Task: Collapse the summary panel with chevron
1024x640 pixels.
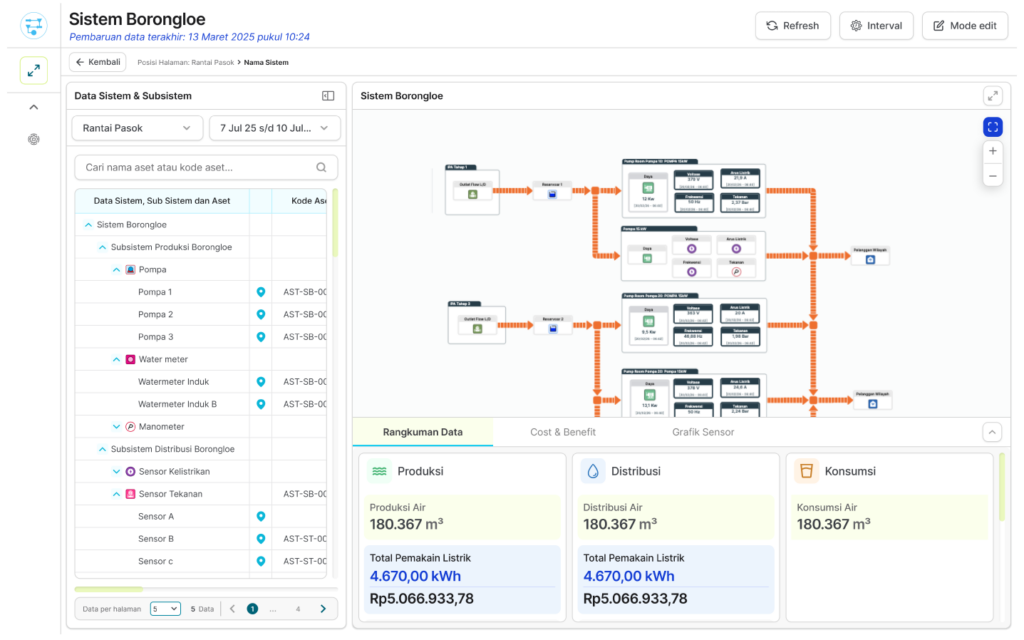Action: click(x=992, y=432)
